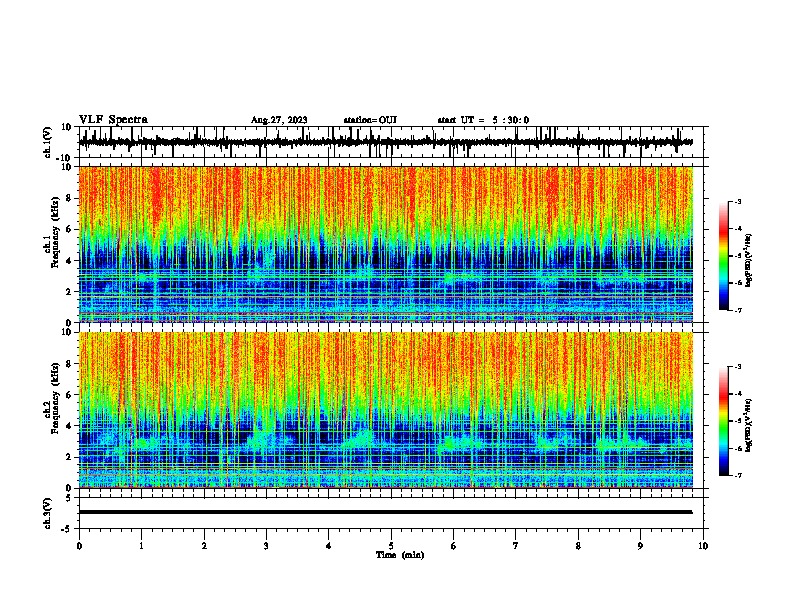
Task: Click the ch.2 "Frequency (kHz)" axis label
Action: [55, 399]
